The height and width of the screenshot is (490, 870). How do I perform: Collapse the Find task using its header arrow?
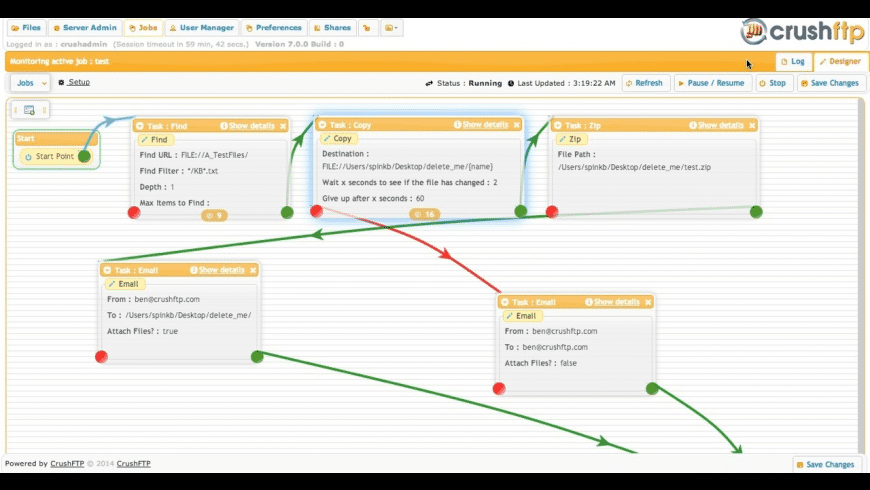click(x=140, y=126)
